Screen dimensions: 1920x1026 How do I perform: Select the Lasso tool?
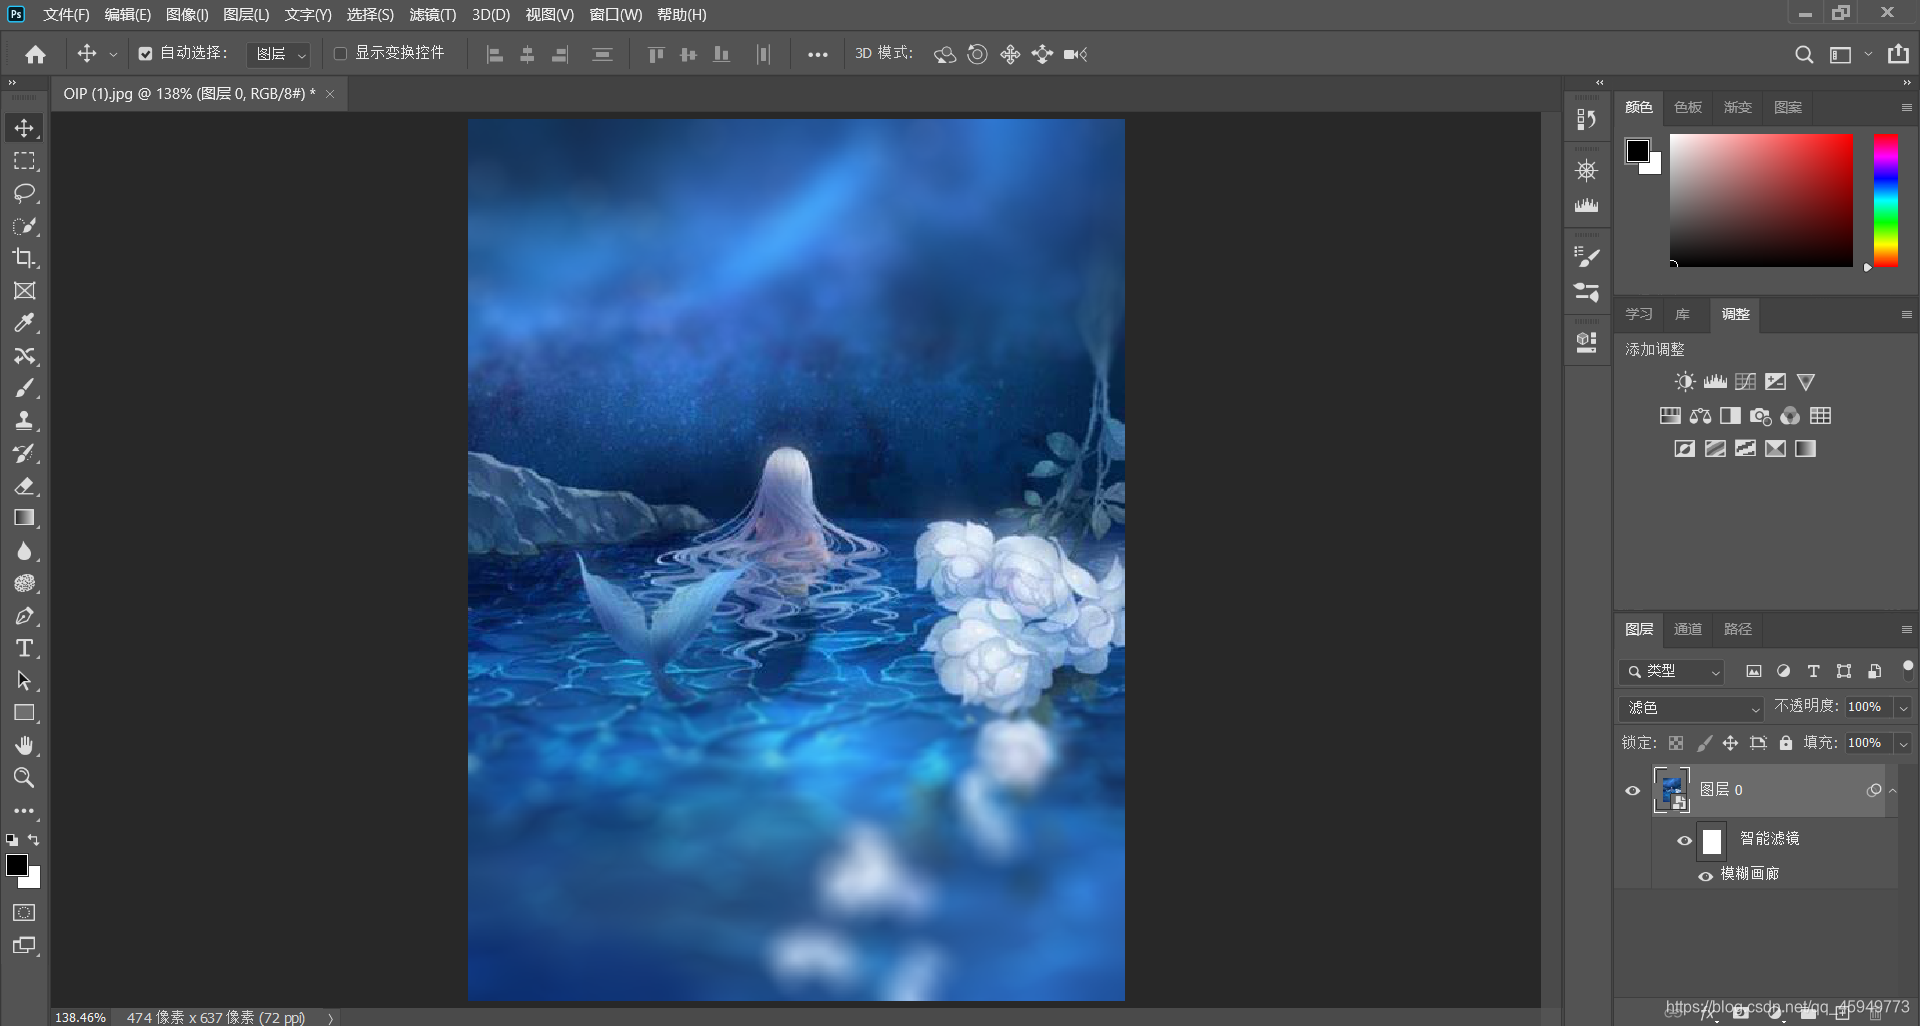[24, 193]
